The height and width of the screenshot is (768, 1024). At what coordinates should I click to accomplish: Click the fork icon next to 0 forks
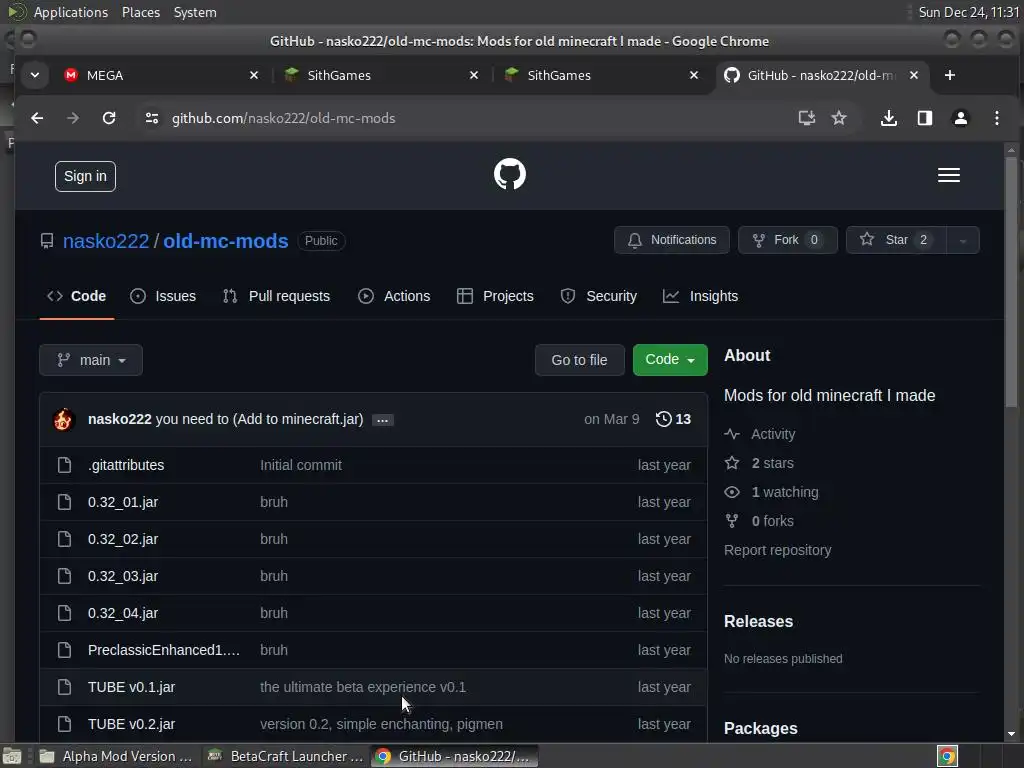pos(732,521)
